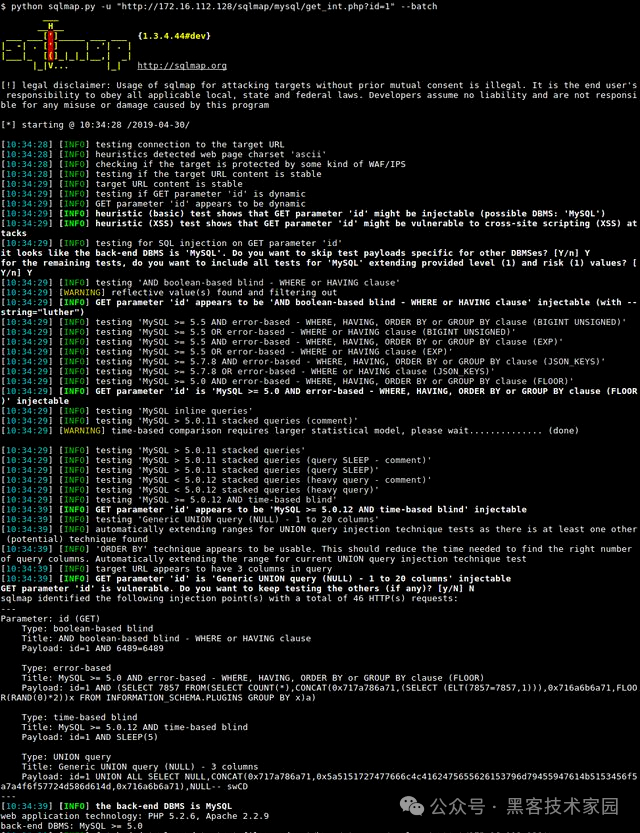Click the WARNING reflective value(s) found line
Viewport: 640px width, 833px height.
point(169,293)
